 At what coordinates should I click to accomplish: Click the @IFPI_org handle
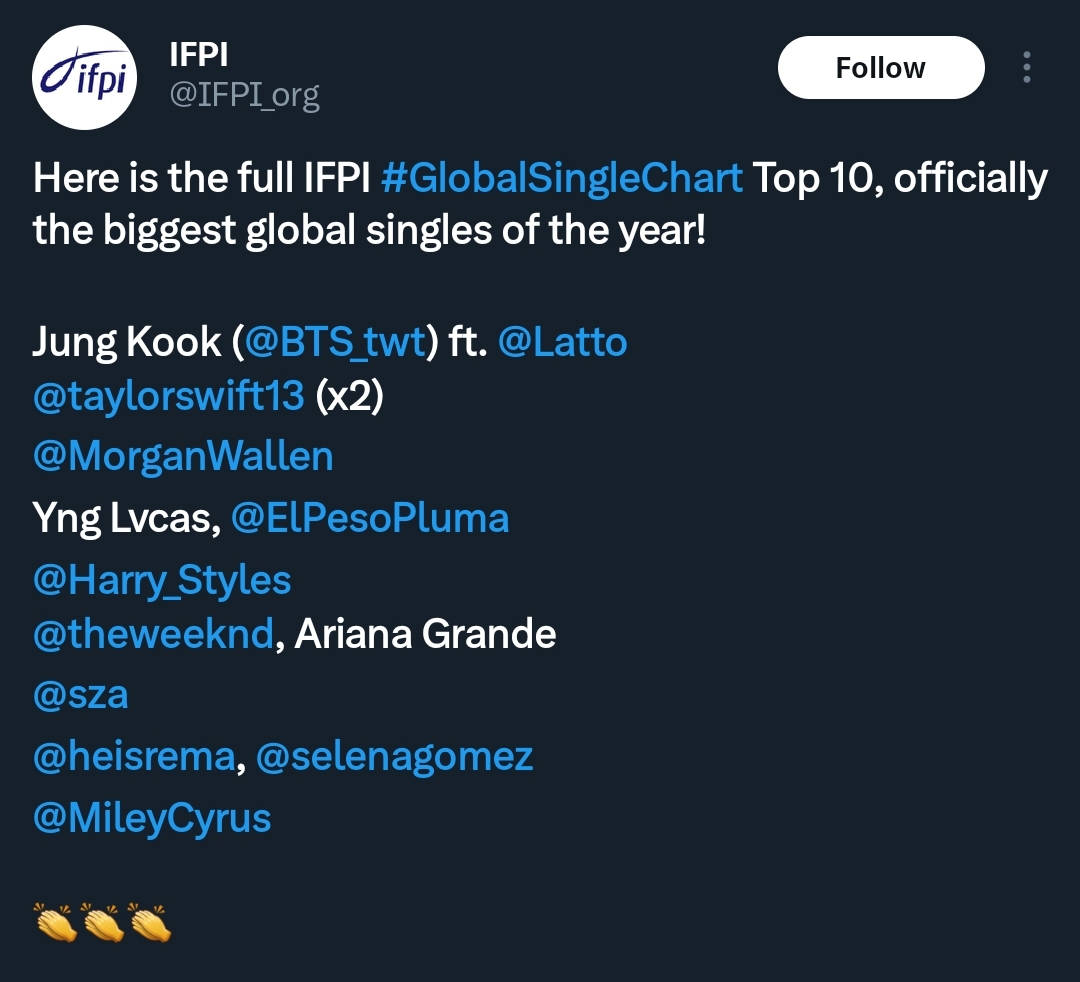245,94
